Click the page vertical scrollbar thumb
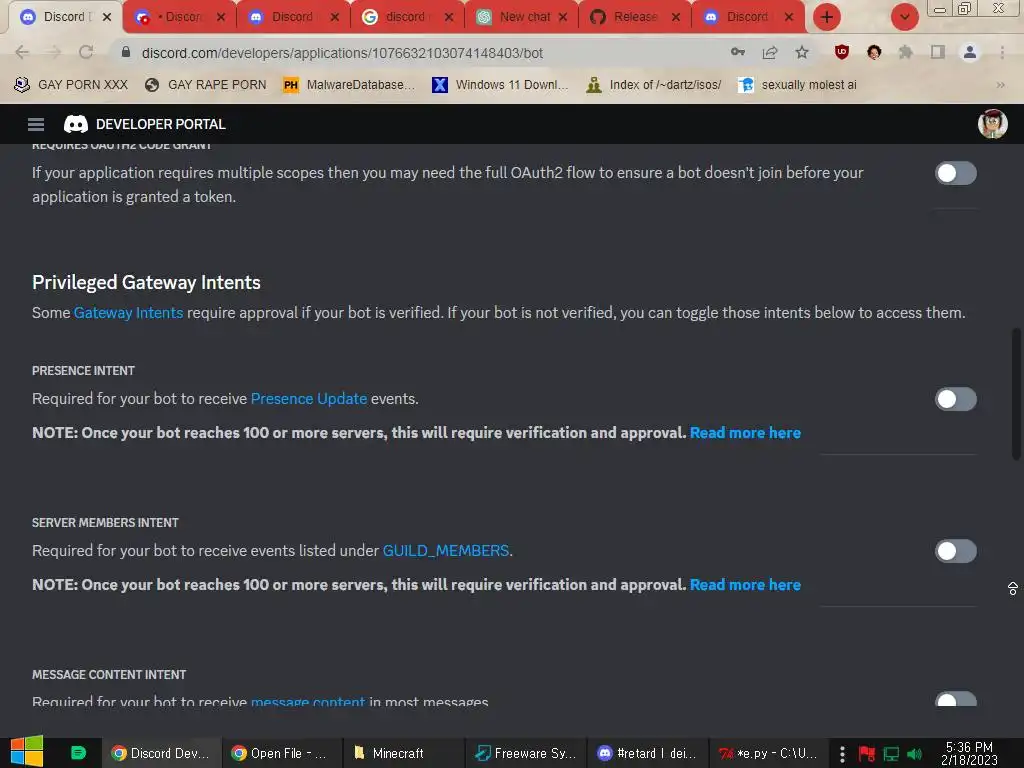 [1016, 394]
